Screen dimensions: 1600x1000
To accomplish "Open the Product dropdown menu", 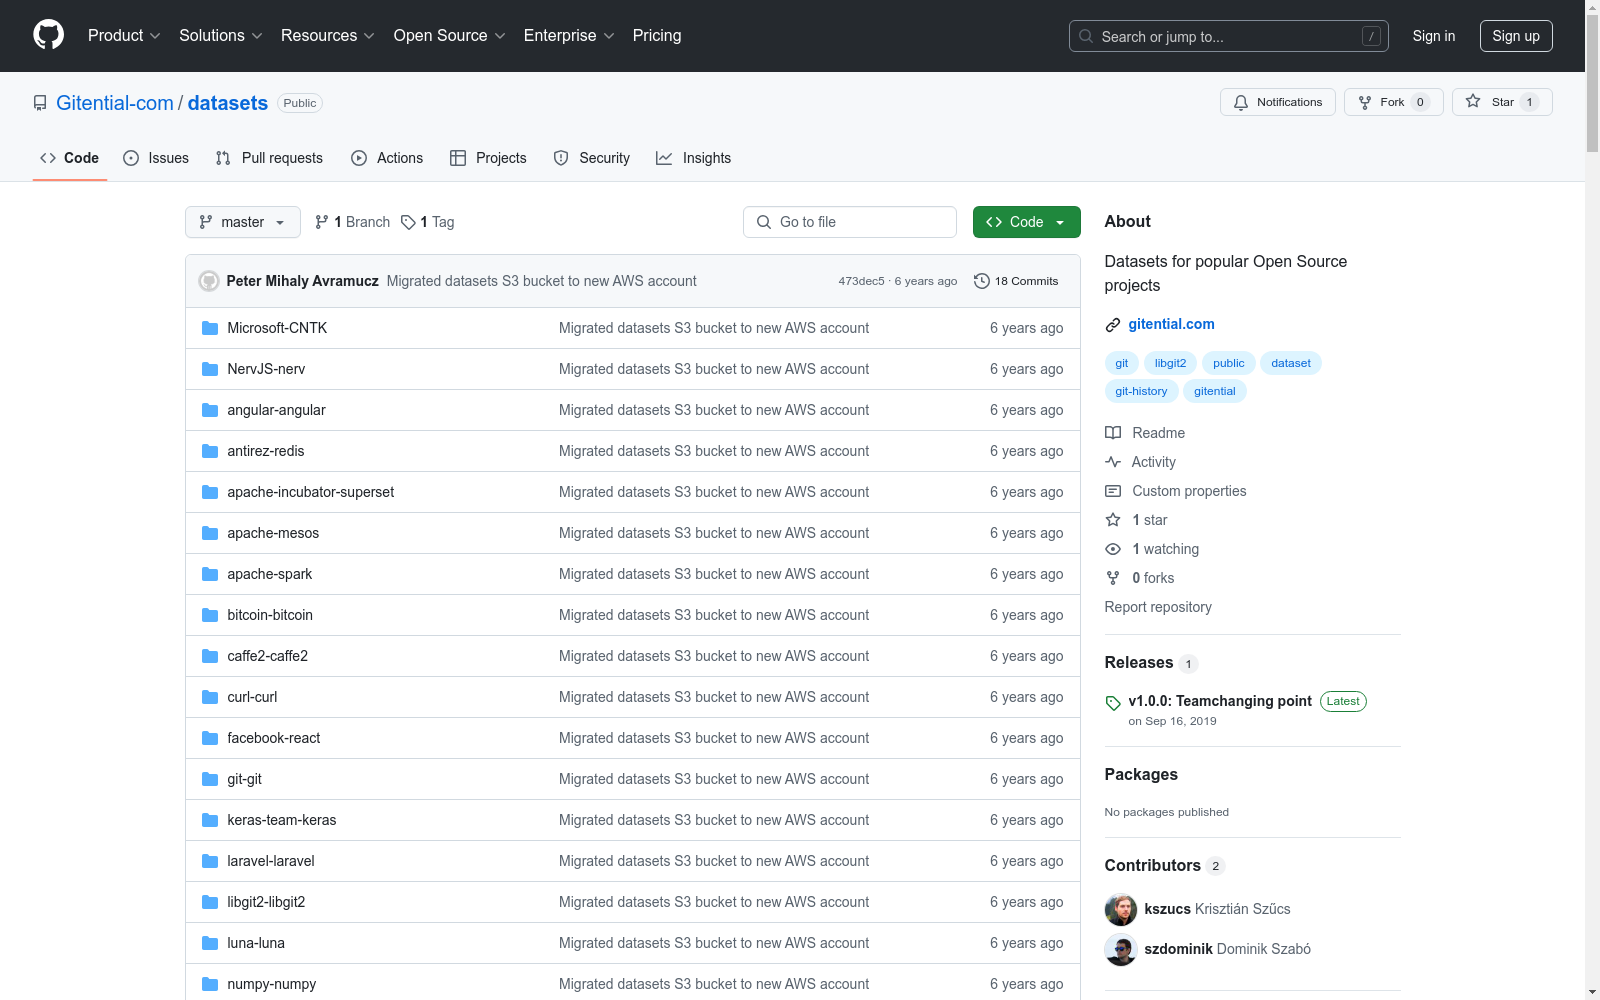I will (124, 35).
